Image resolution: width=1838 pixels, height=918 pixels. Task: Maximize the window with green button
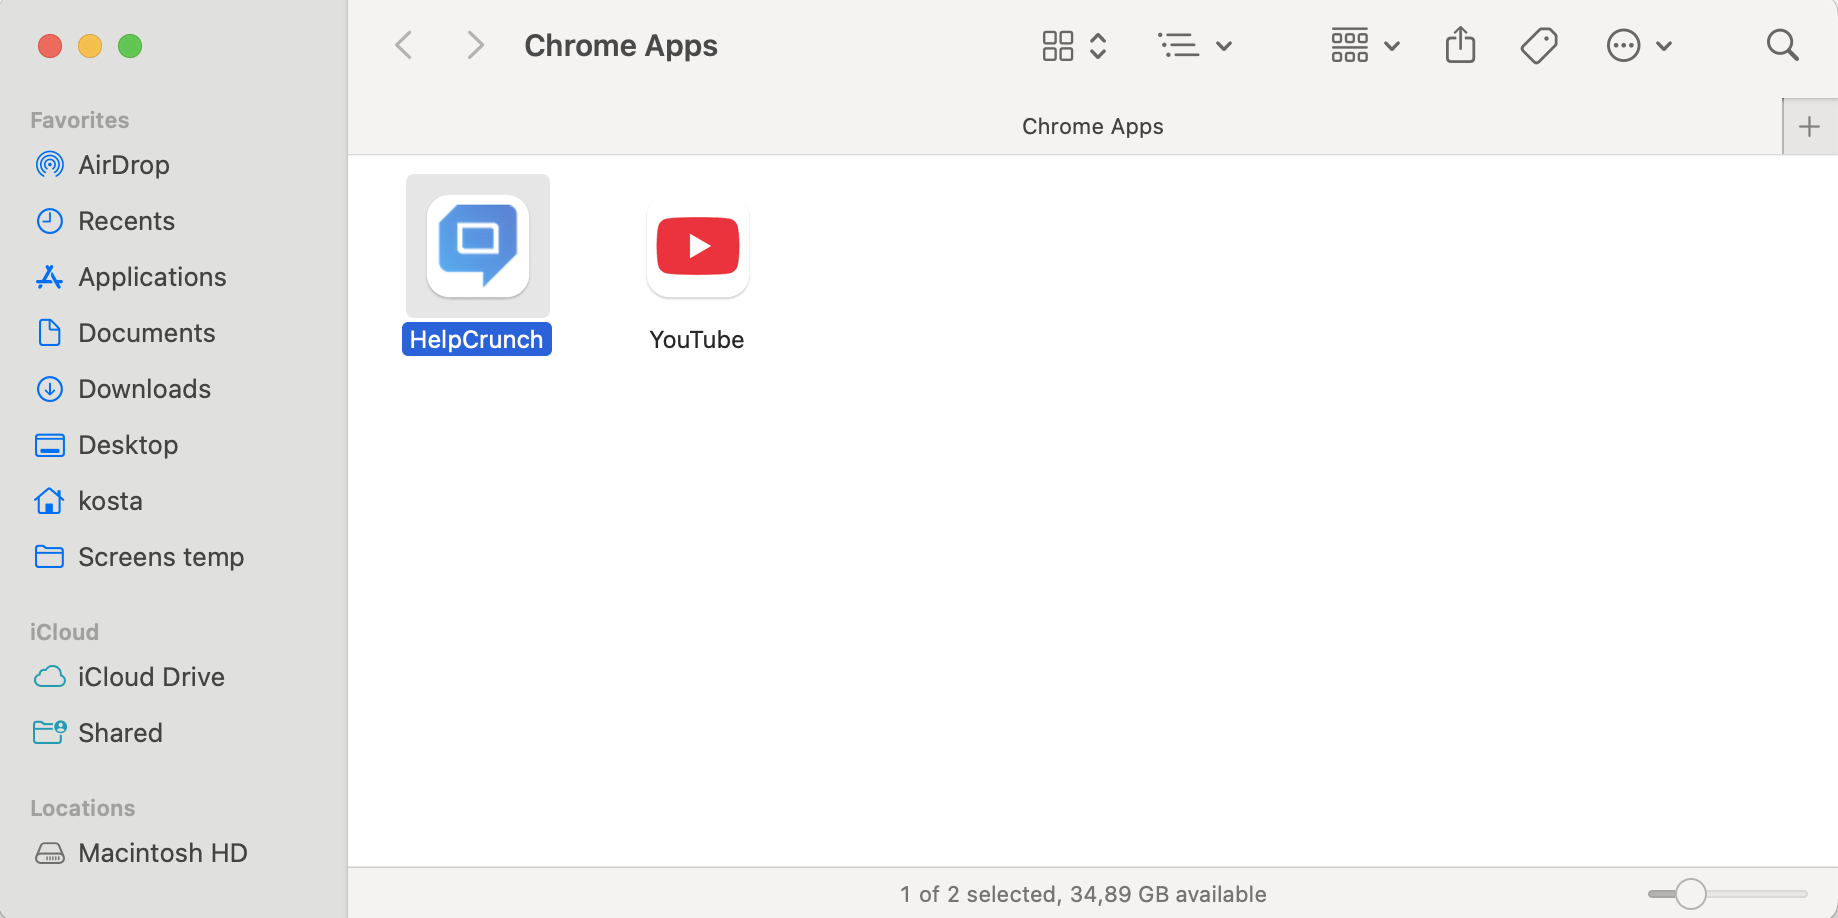tap(130, 46)
